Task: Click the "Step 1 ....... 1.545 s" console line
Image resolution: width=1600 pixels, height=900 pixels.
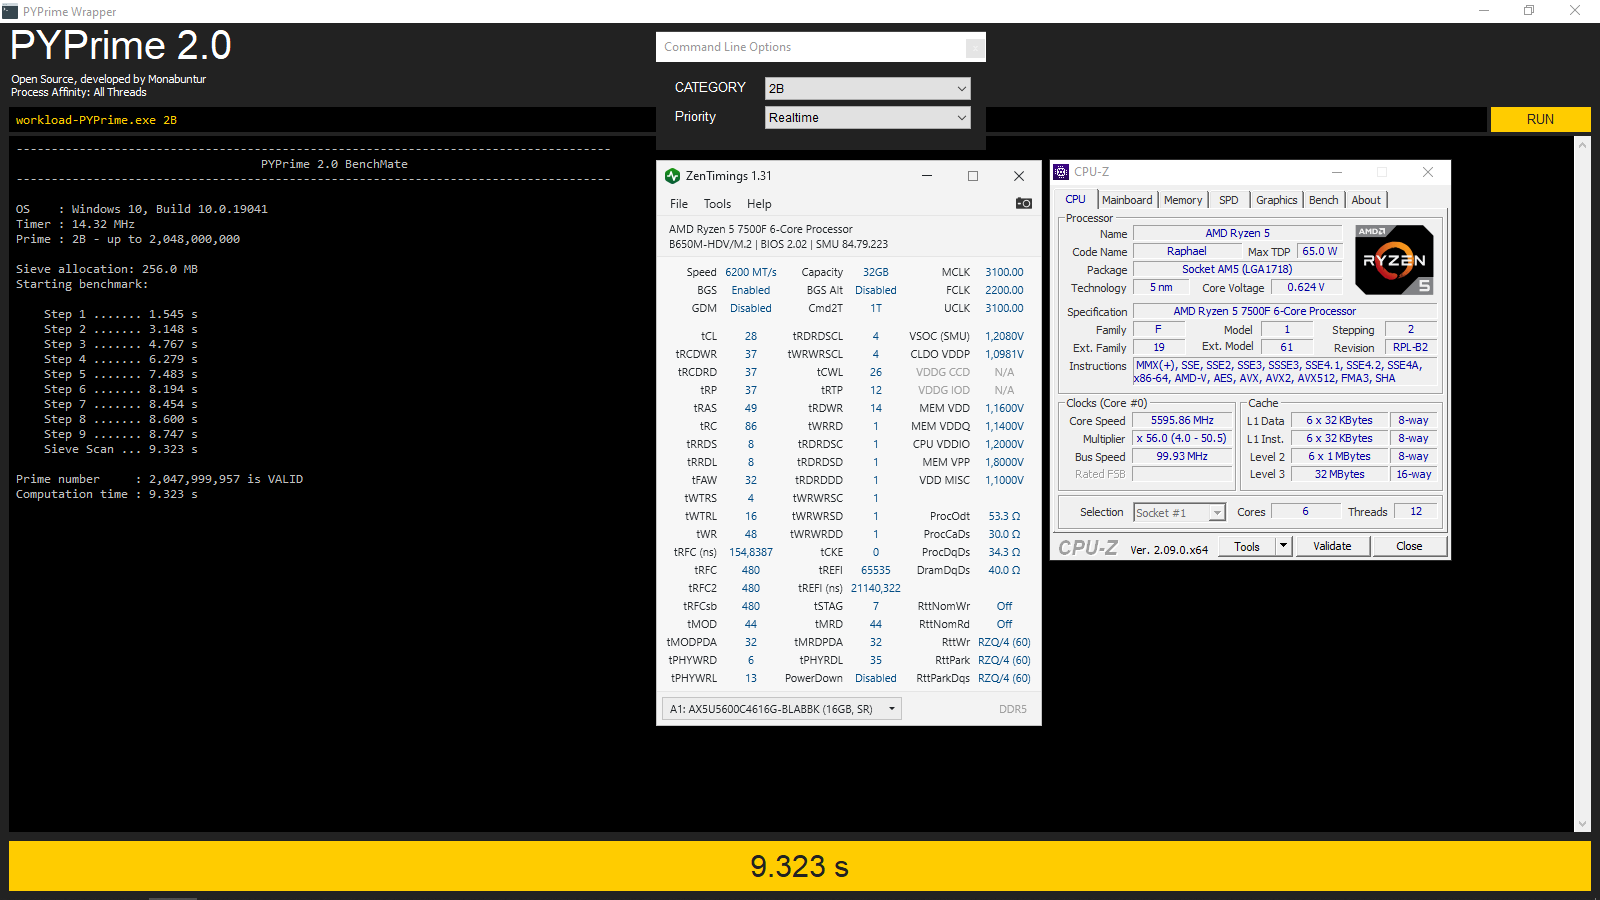Action: coord(120,315)
